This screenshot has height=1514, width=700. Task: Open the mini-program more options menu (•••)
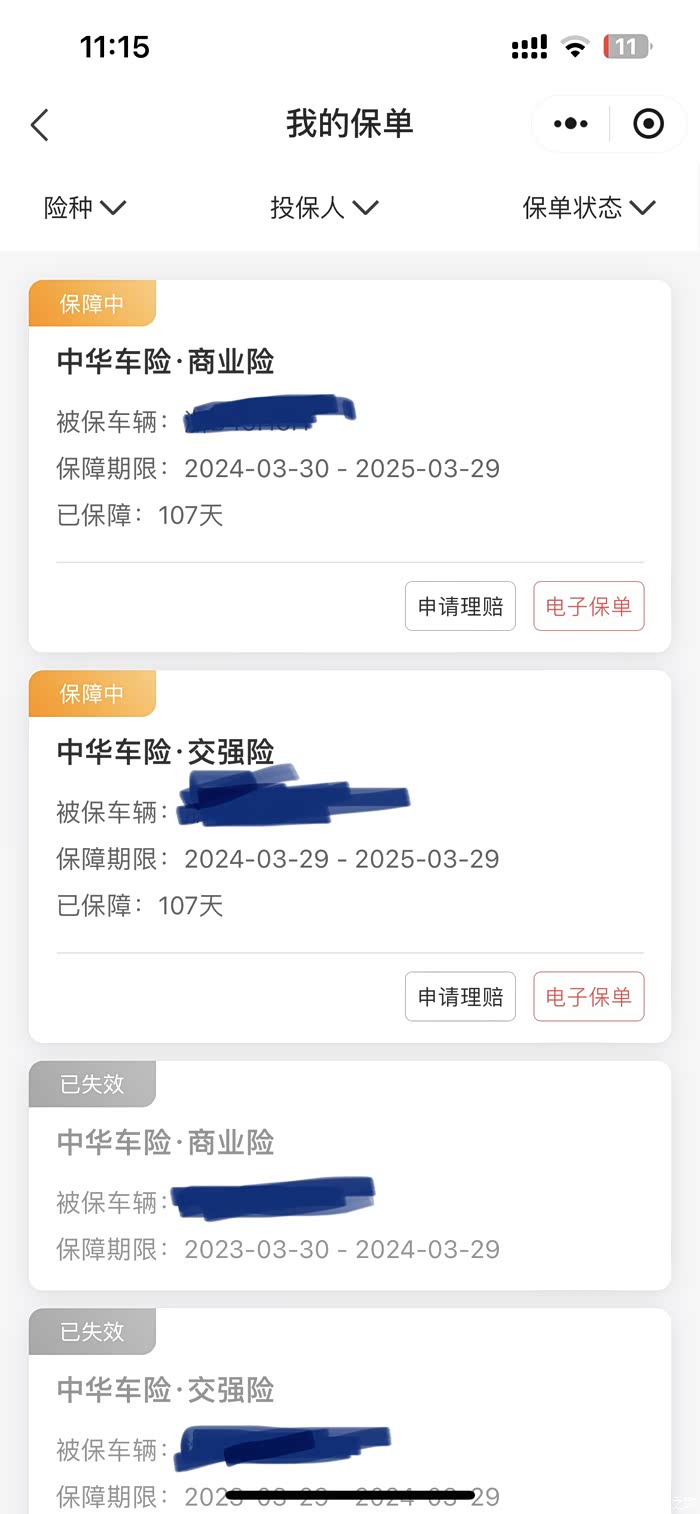click(x=570, y=124)
